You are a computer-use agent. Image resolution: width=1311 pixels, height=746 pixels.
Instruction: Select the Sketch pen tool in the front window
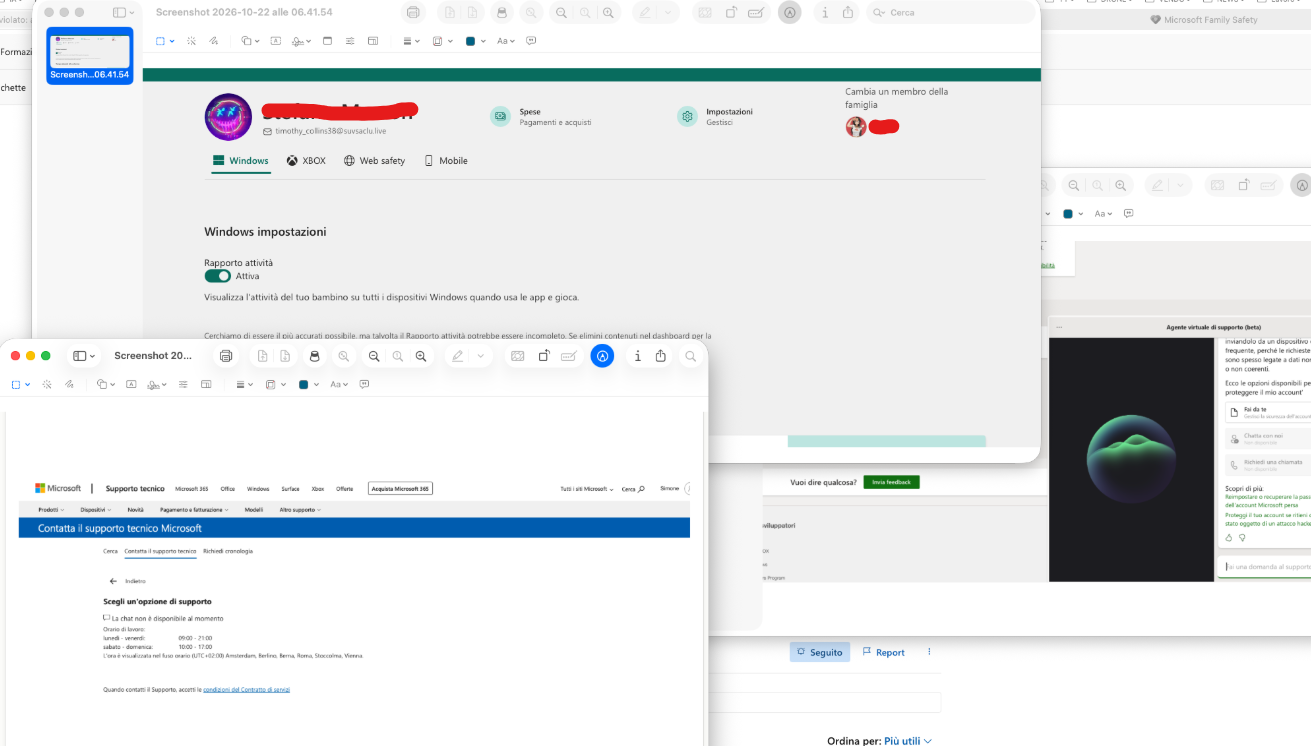pyautogui.click(x=69, y=384)
